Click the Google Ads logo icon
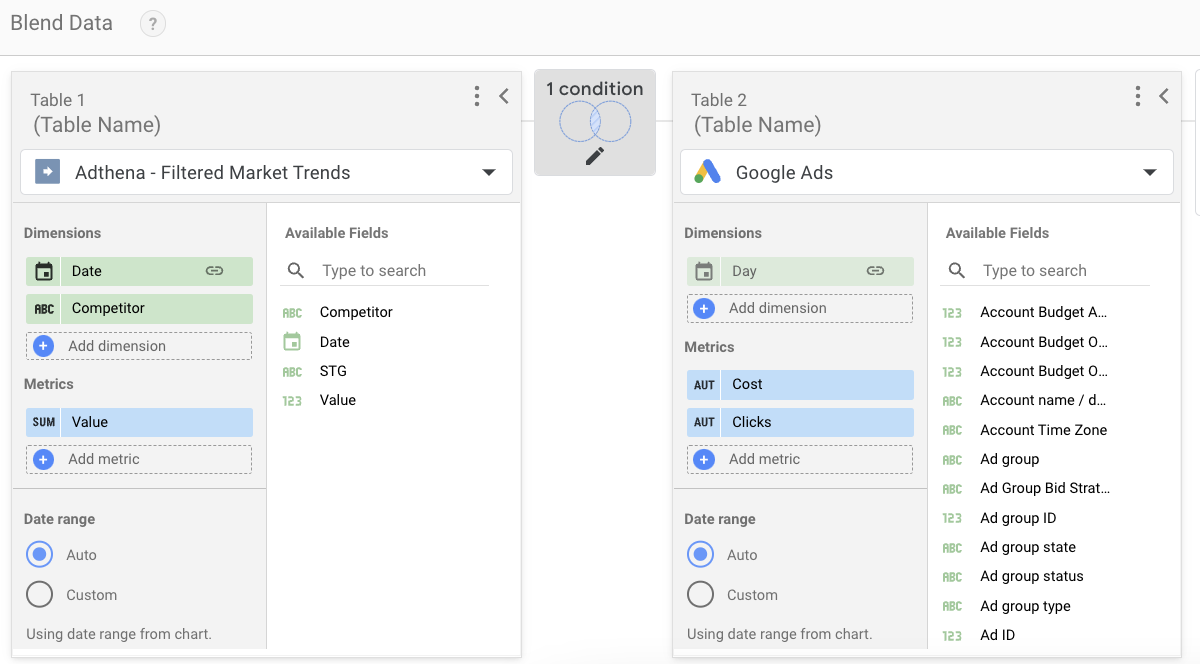1200x664 pixels. [x=708, y=172]
